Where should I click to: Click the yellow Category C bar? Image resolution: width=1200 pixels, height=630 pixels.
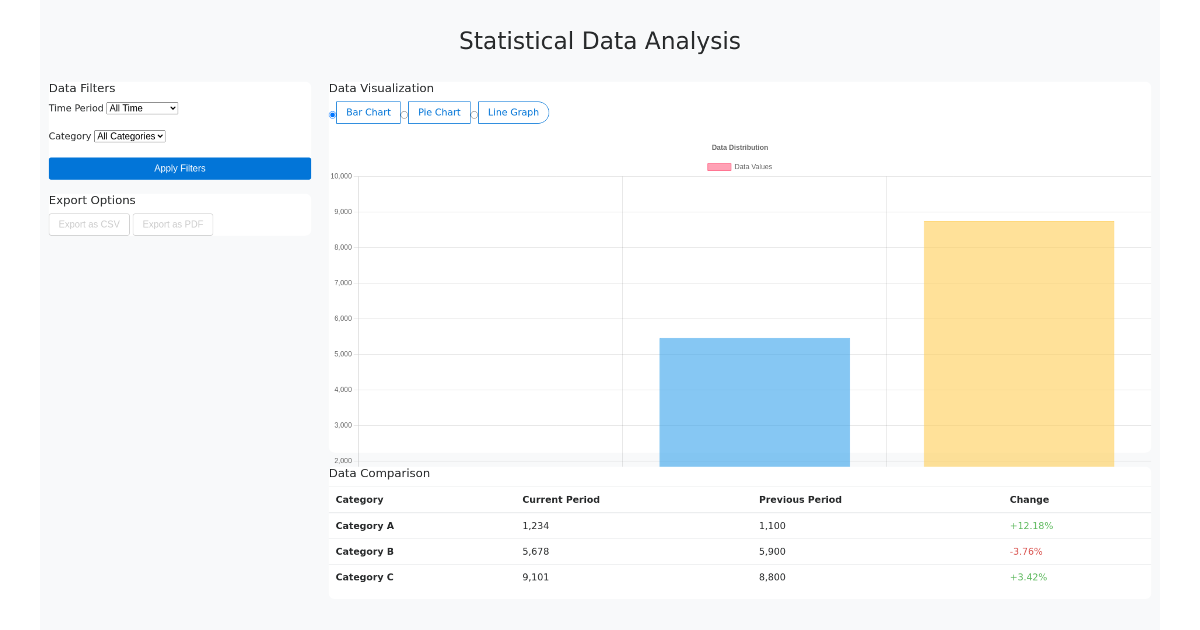1018,340
